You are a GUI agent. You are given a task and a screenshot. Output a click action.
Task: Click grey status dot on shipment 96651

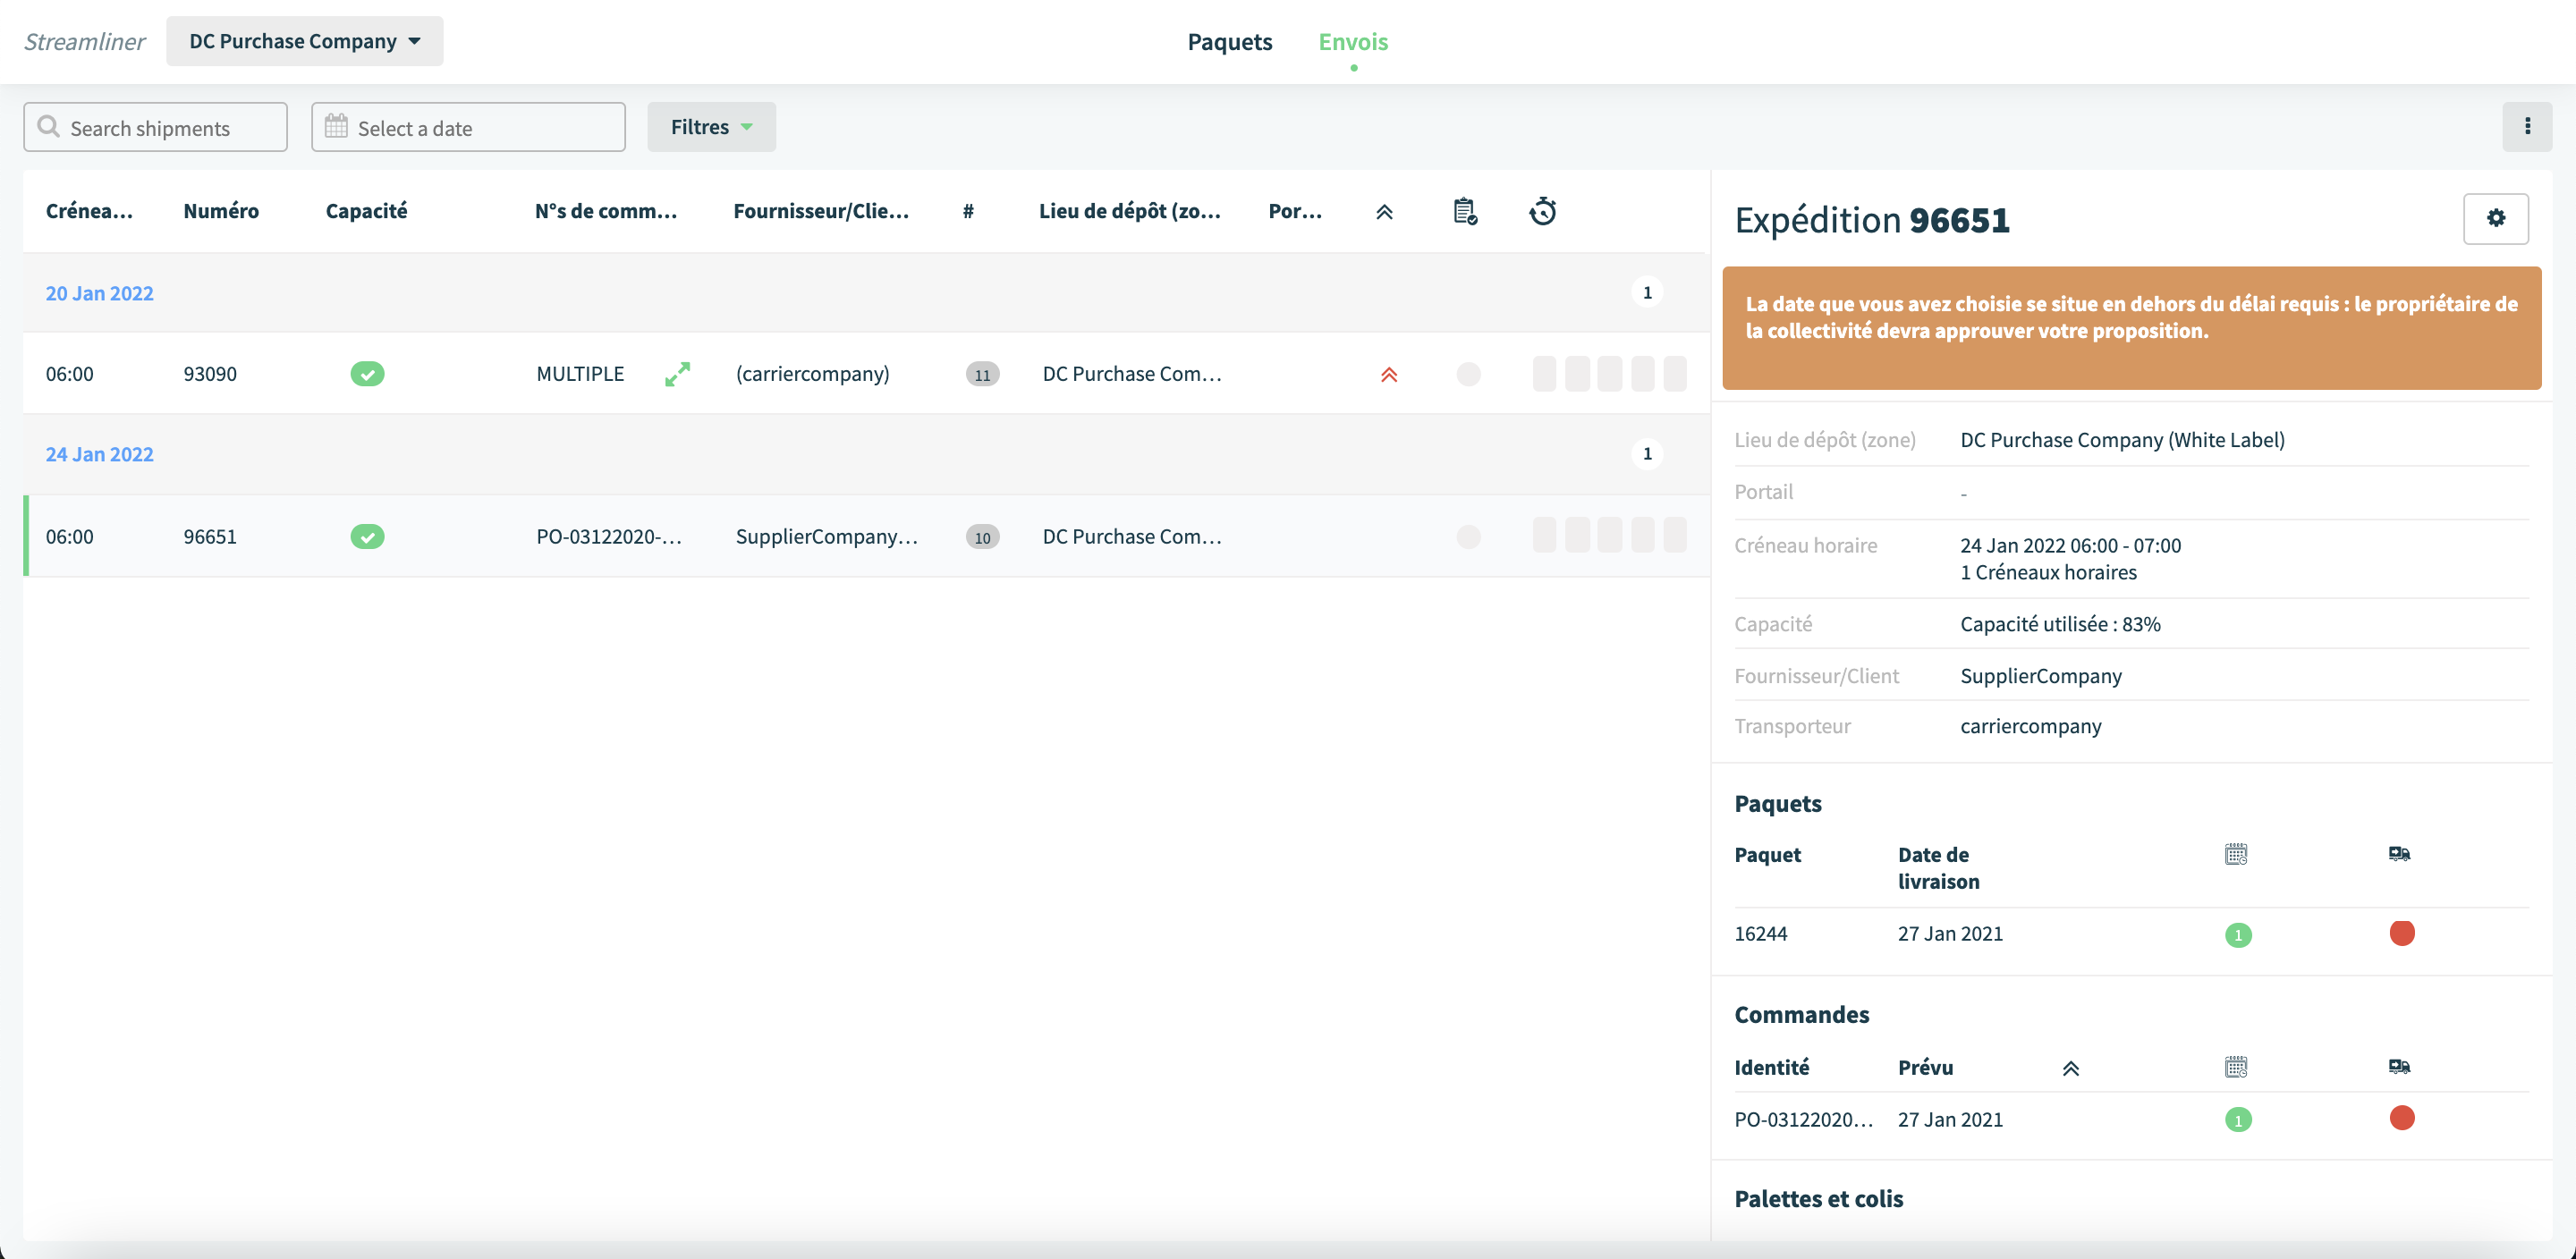click(1468, 537)
